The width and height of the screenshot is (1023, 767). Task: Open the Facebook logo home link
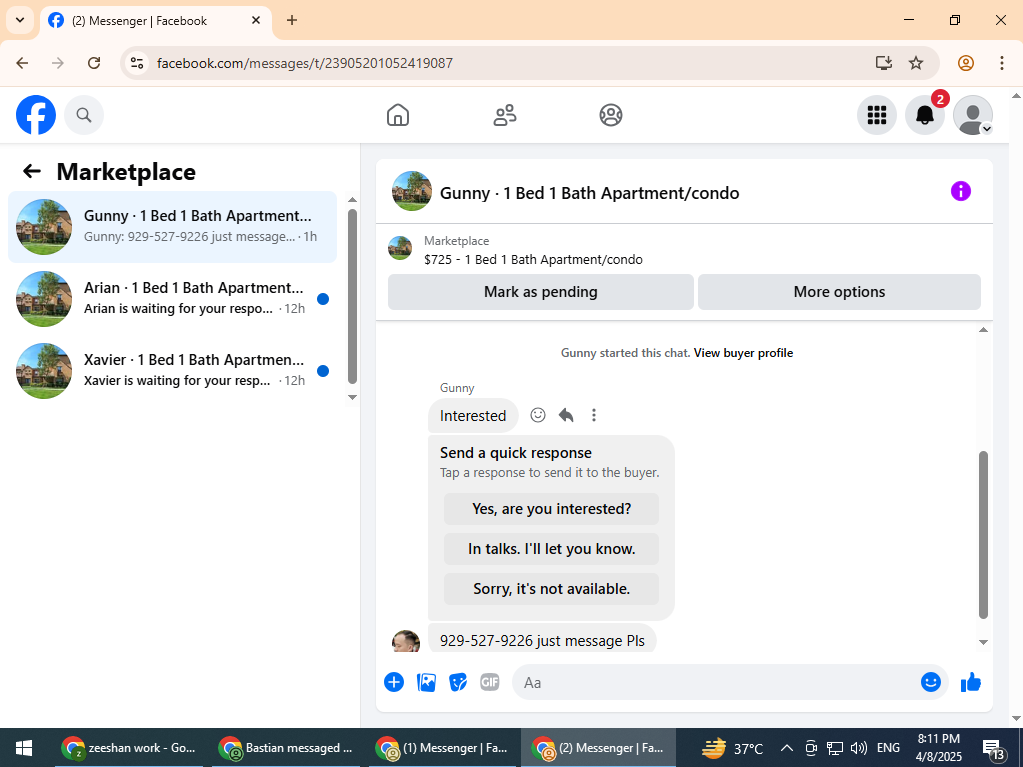coord(36,115)
